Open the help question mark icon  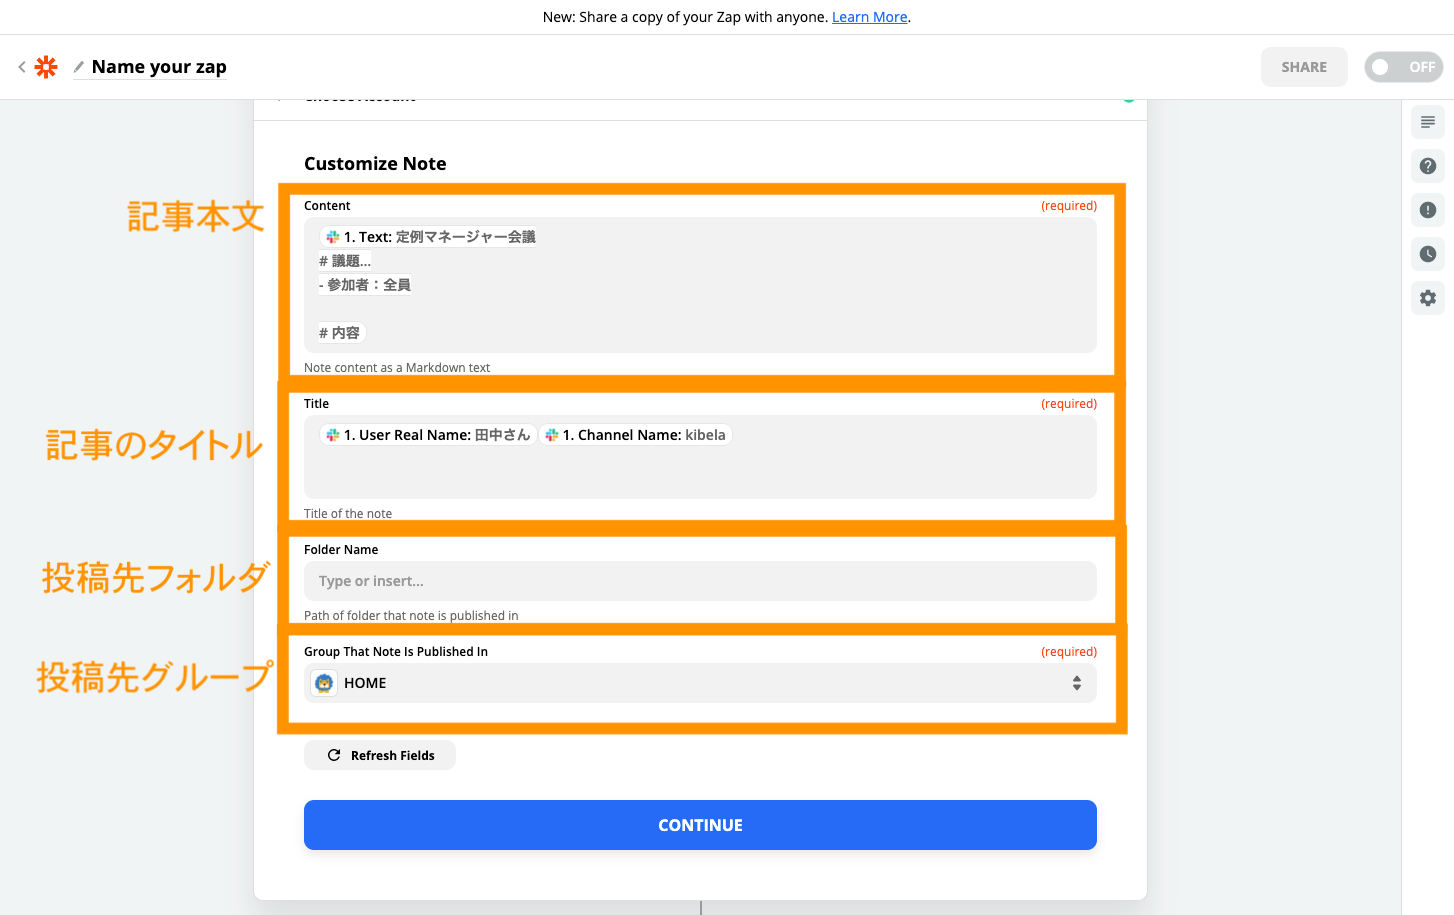(x=1427, y=166)
